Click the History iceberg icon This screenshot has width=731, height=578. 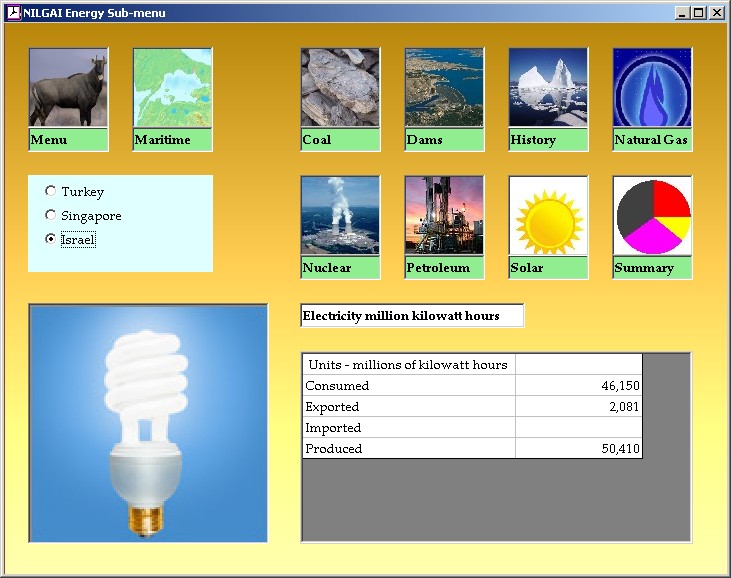(x=548, y=88)
